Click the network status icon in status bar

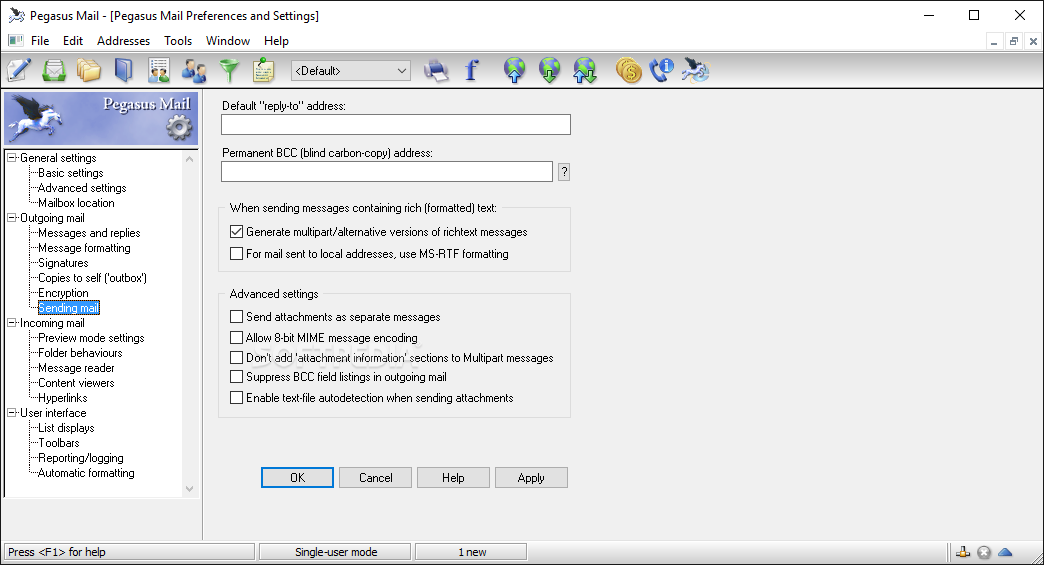[x=963, y=552]
